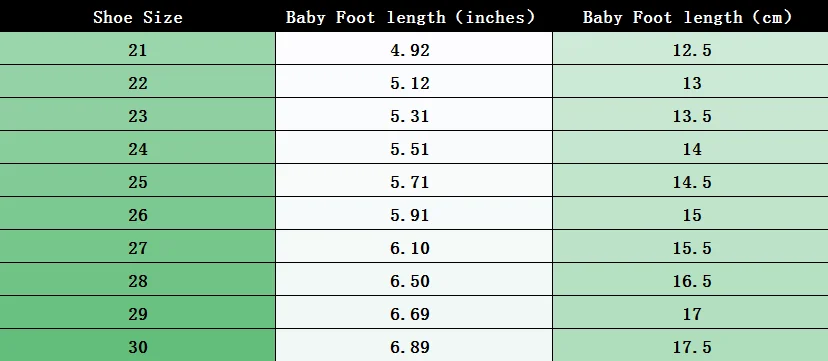Click shoe size 27 cell
The height and width of the screenshot is (361, 828).
pos(137,246)
